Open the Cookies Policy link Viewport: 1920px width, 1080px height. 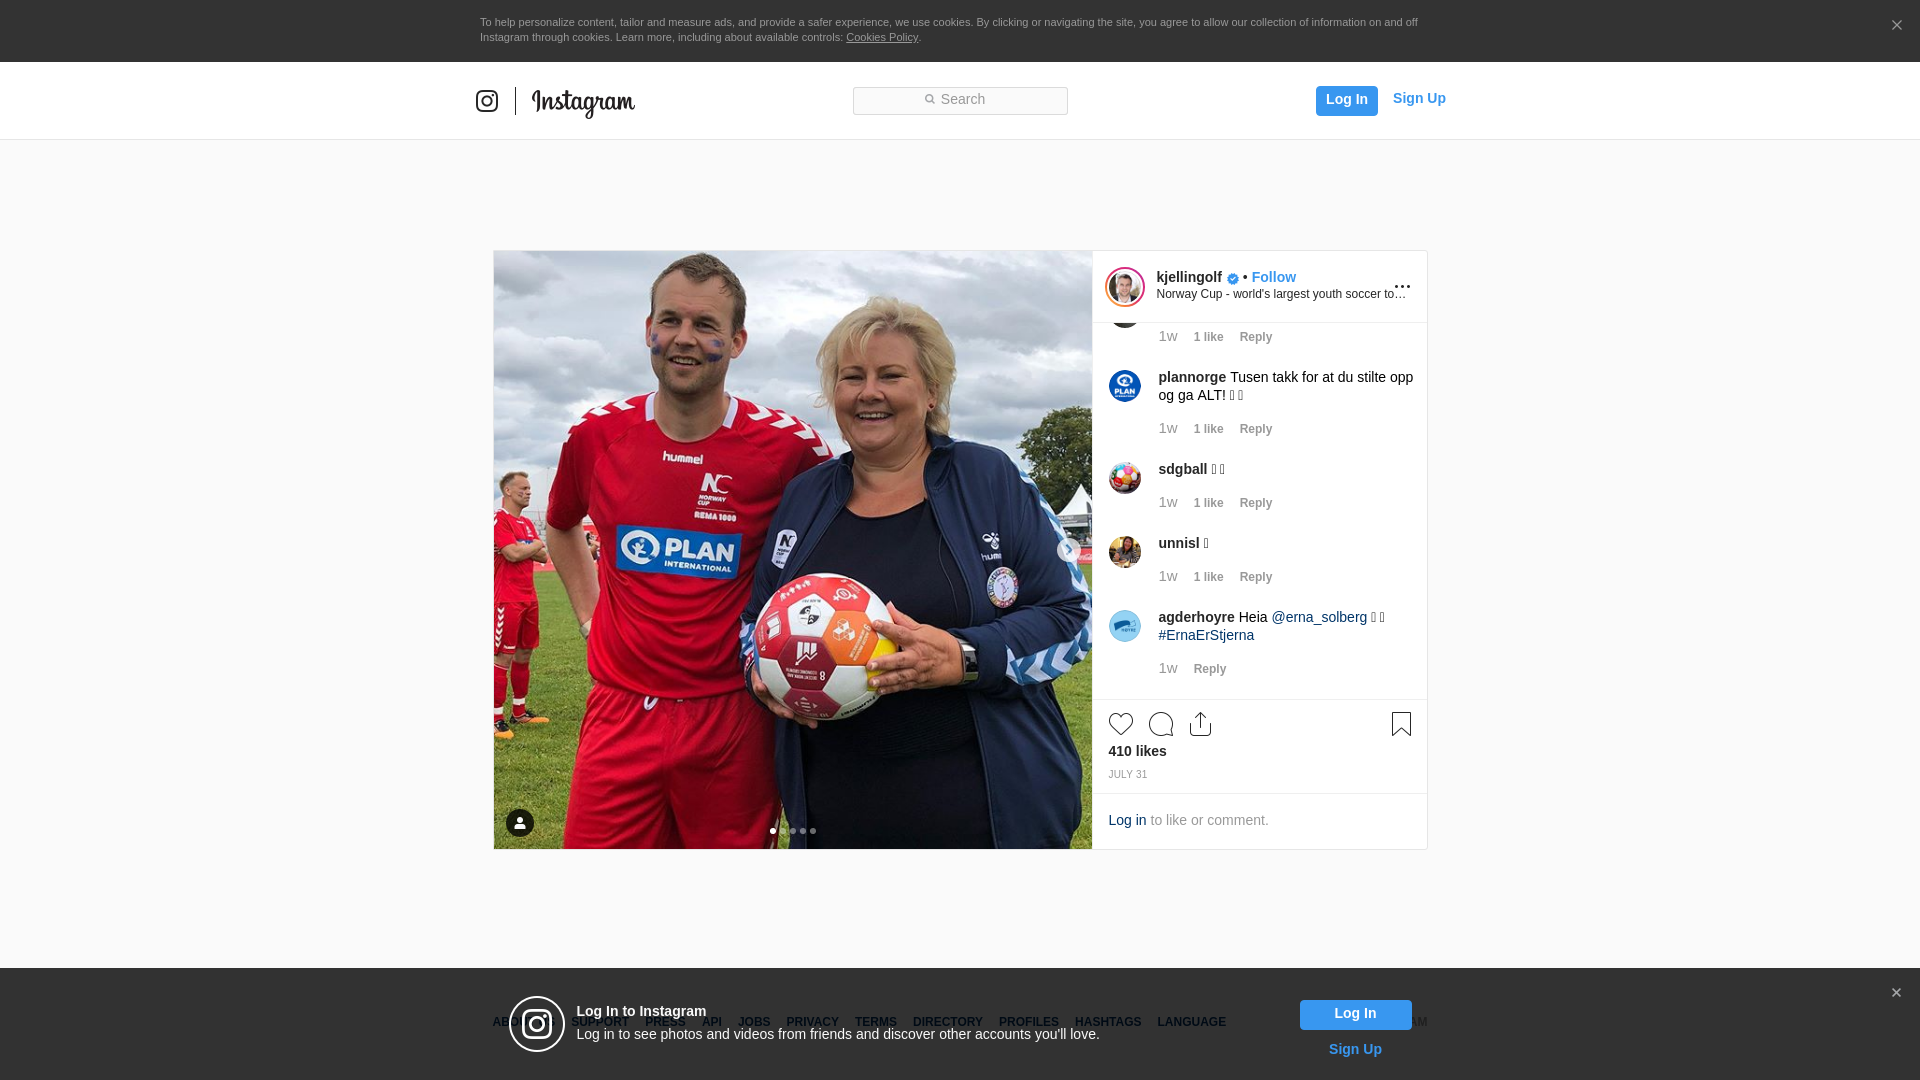[882, 37]
